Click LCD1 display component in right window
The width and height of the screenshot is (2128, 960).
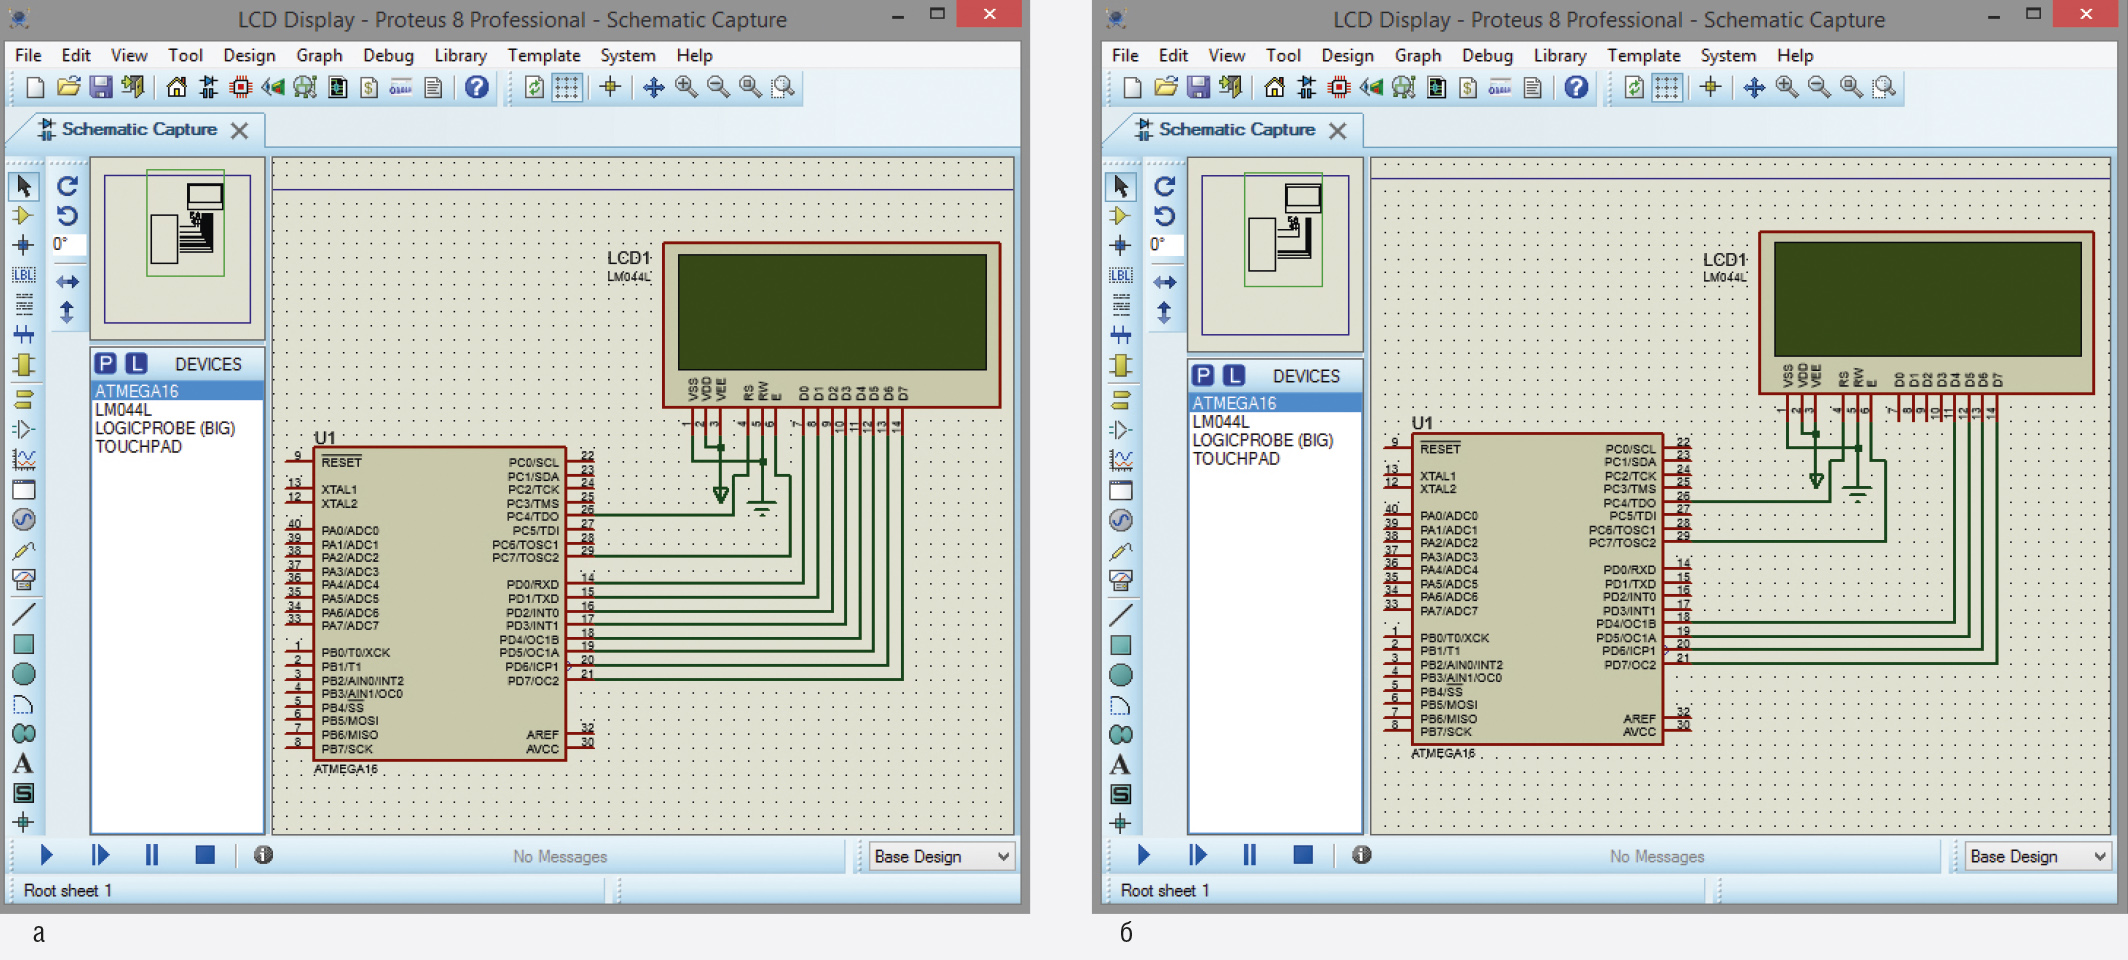coord(1926,313)
